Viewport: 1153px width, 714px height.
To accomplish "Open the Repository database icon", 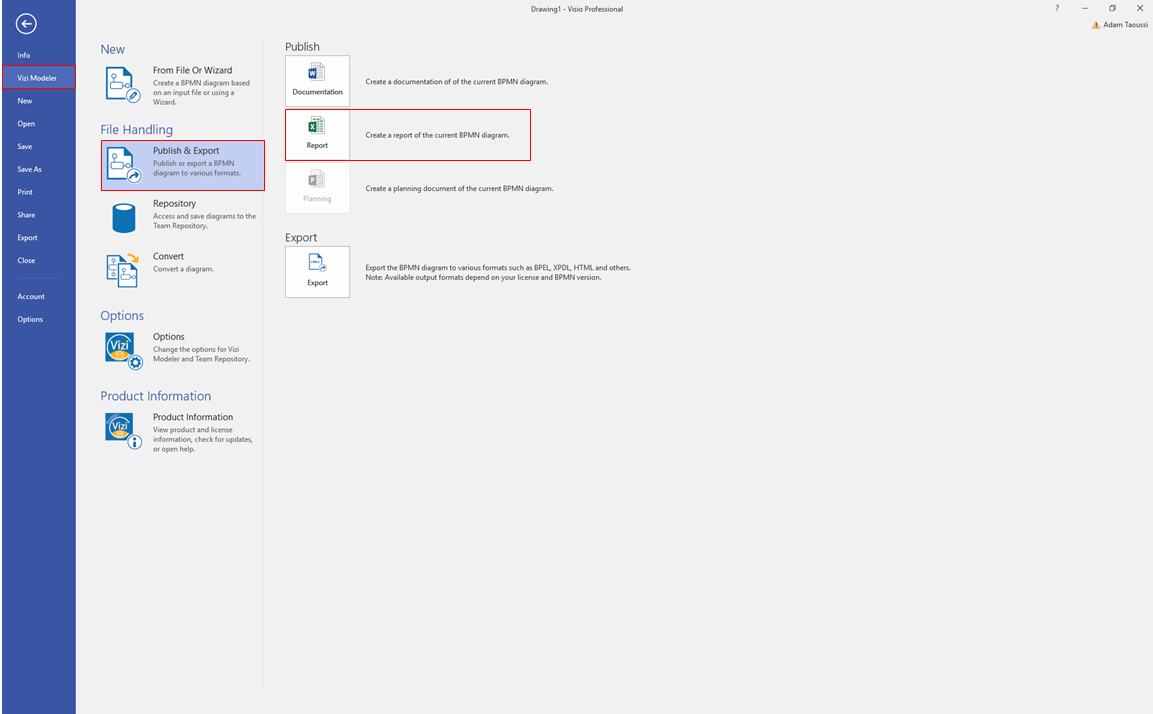I will point(124,218).
